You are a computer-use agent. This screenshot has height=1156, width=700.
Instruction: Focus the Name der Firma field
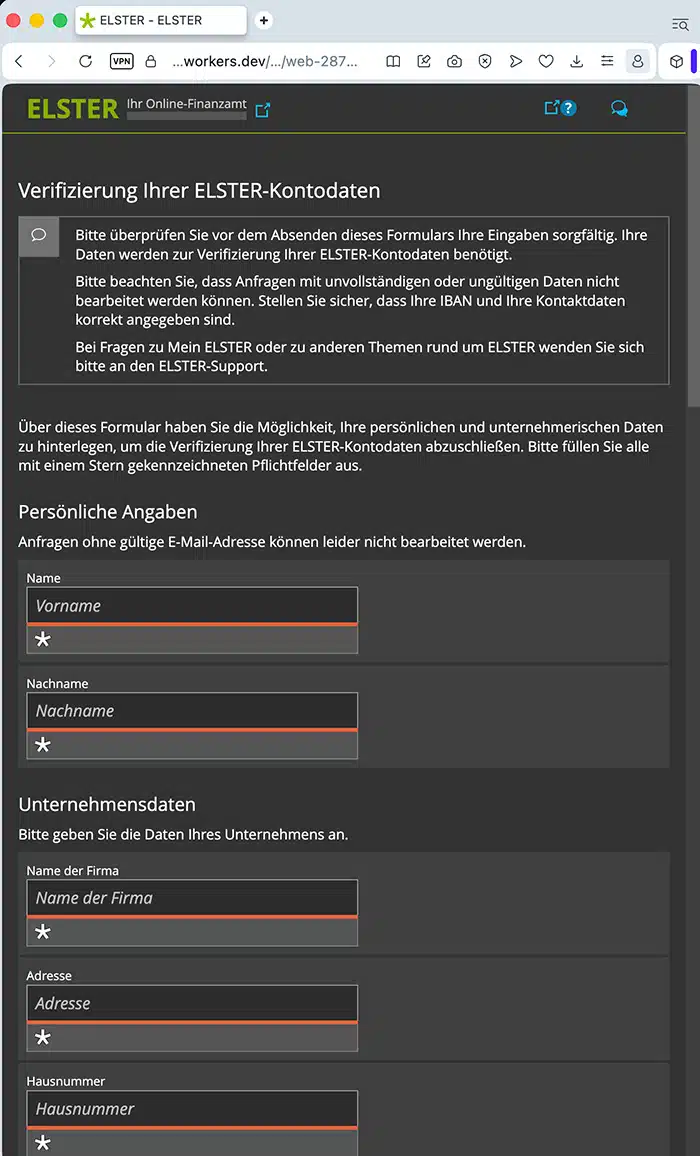[192, 898]
